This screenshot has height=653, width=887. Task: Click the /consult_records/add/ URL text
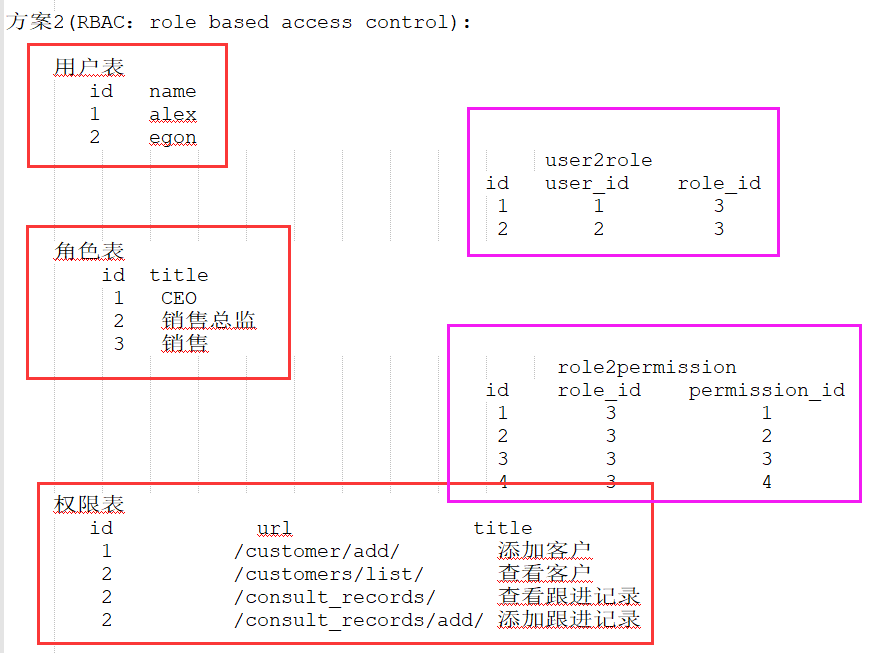coord(358,620)
